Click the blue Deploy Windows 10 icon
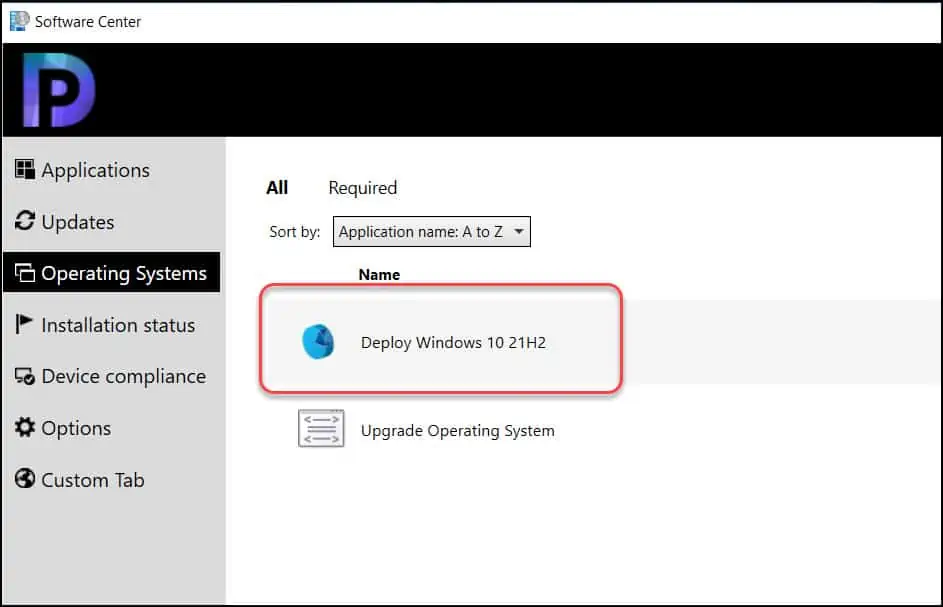Viewport: 943px width, 607px height. click(318, 342)
